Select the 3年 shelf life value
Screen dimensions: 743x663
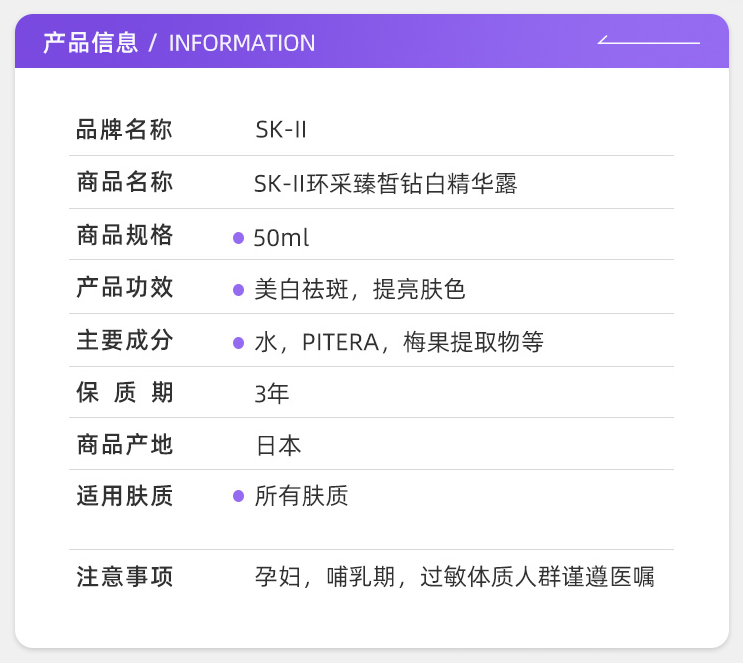272,394
